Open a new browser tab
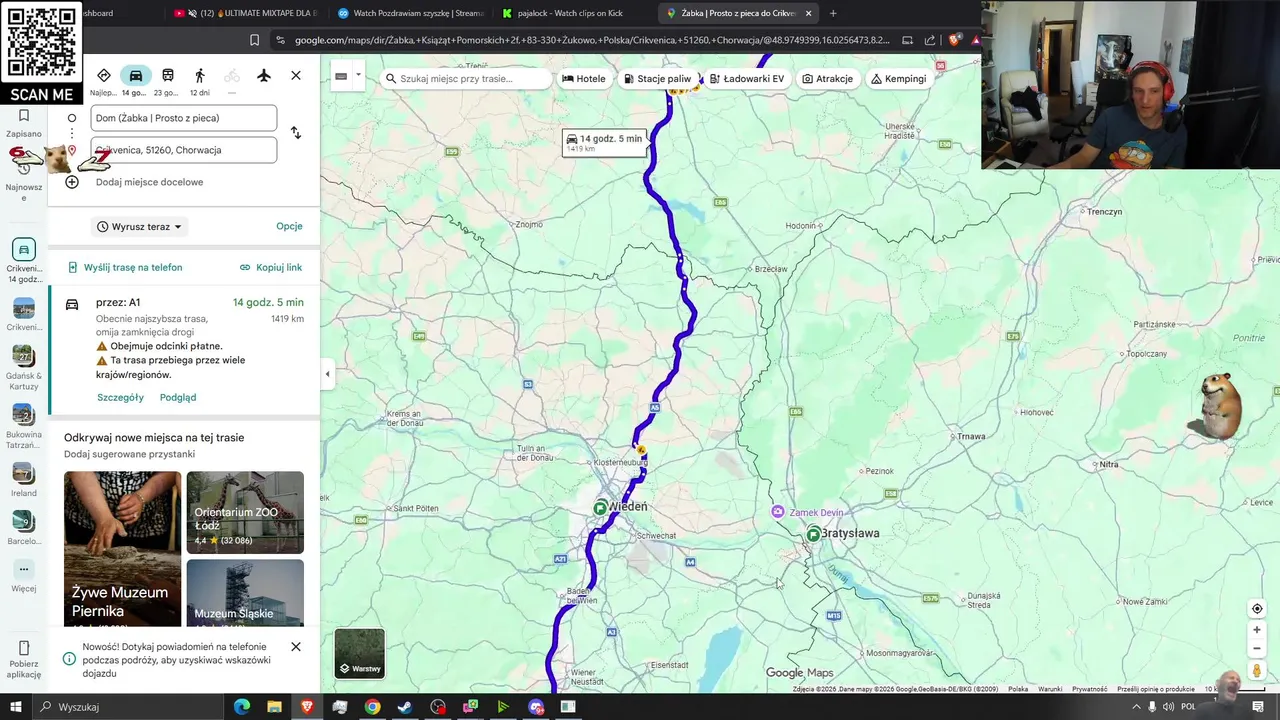The image size is (1280, 720). [x=833, y=13]
